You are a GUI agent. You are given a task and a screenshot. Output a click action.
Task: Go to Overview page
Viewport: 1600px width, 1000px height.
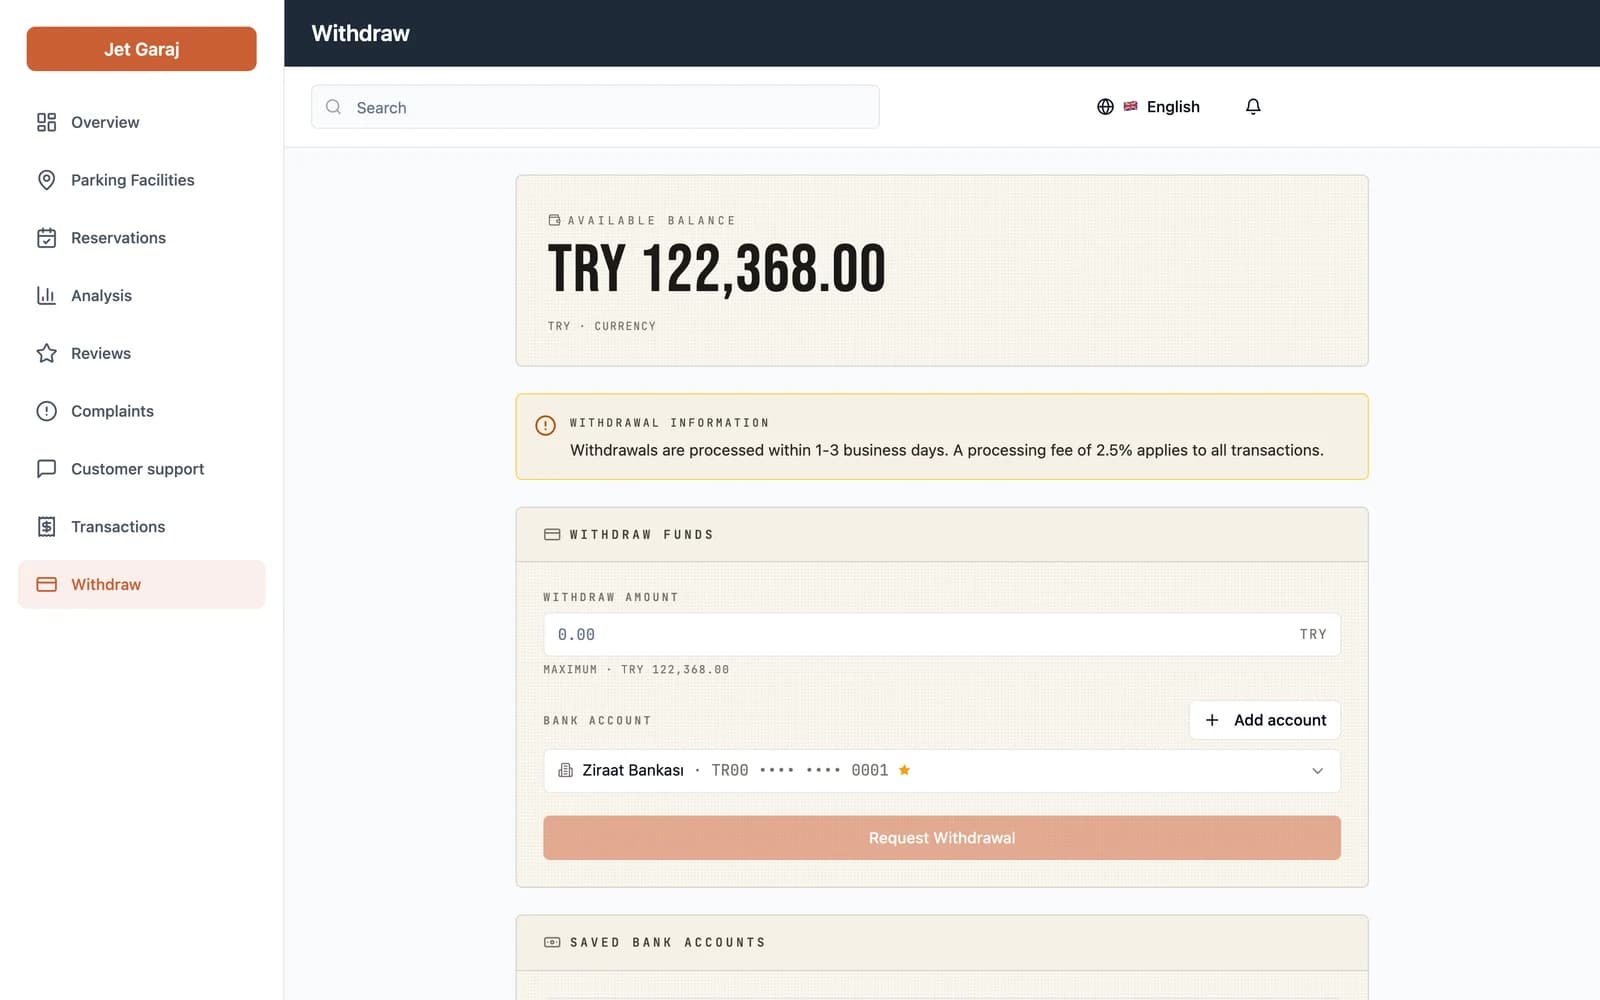click(x=141, y=122)
